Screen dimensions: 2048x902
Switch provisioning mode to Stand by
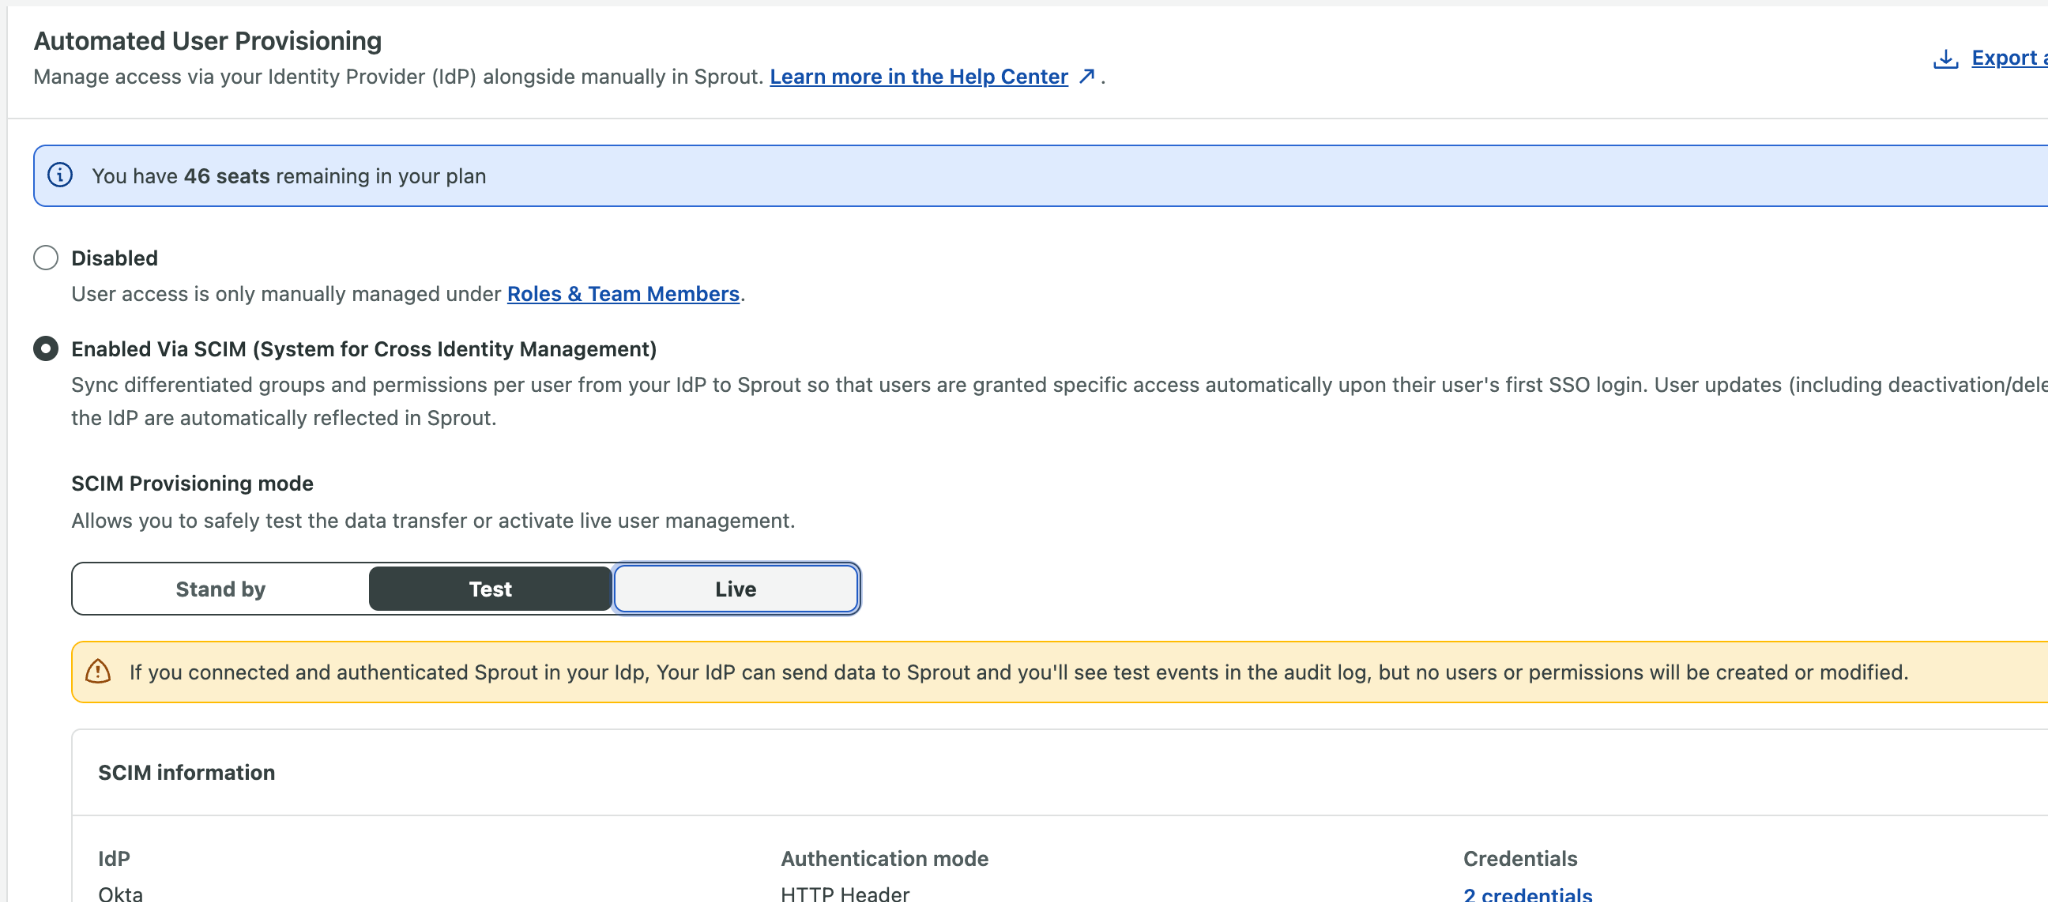tap(221, 589)
